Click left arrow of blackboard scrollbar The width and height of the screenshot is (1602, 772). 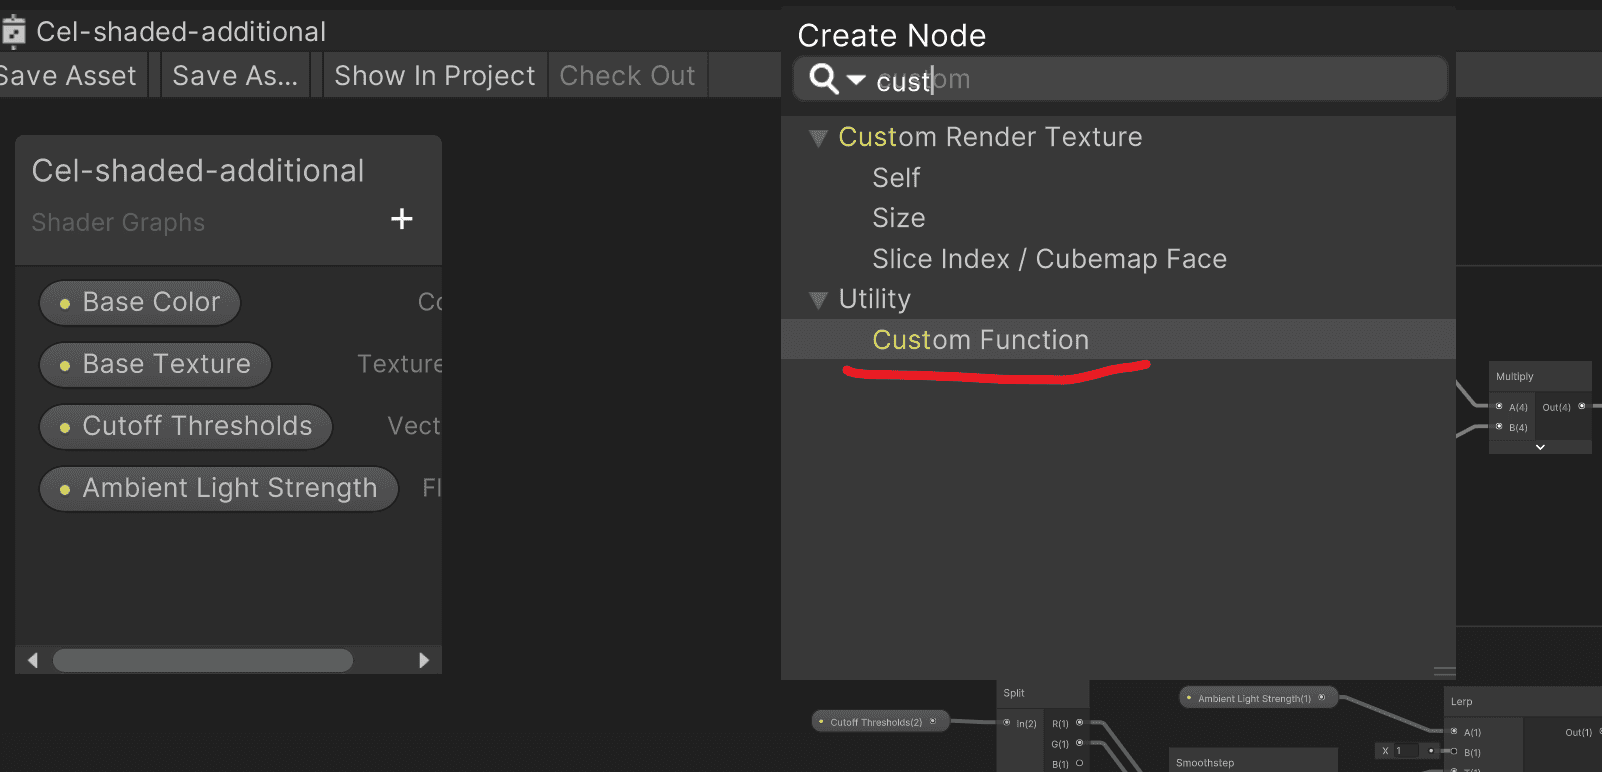tap(33, 660)
